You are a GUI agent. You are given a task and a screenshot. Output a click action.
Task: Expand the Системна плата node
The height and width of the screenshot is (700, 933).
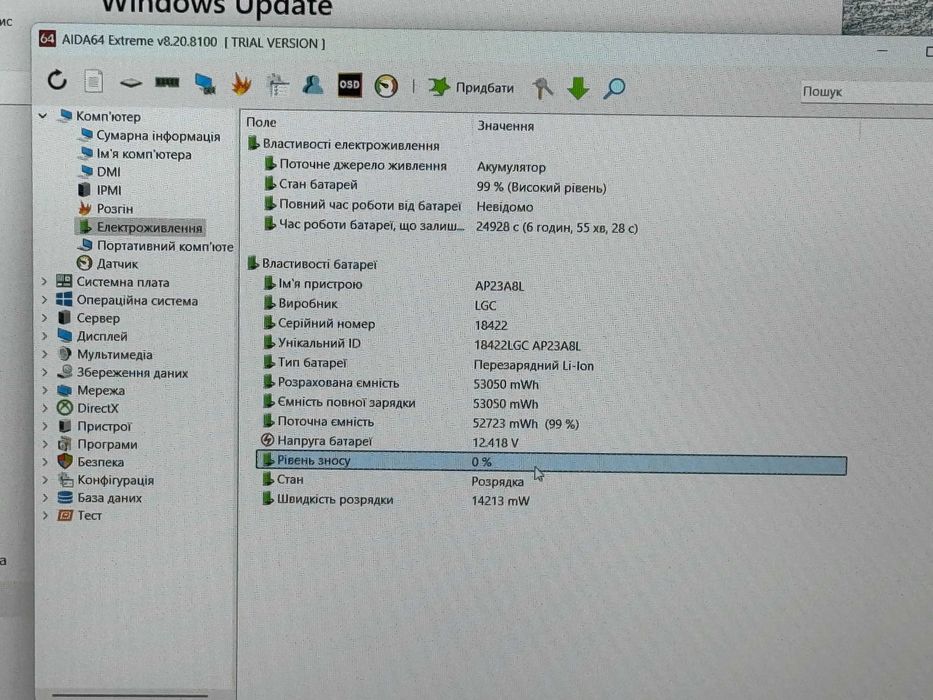tap(44, 282)
